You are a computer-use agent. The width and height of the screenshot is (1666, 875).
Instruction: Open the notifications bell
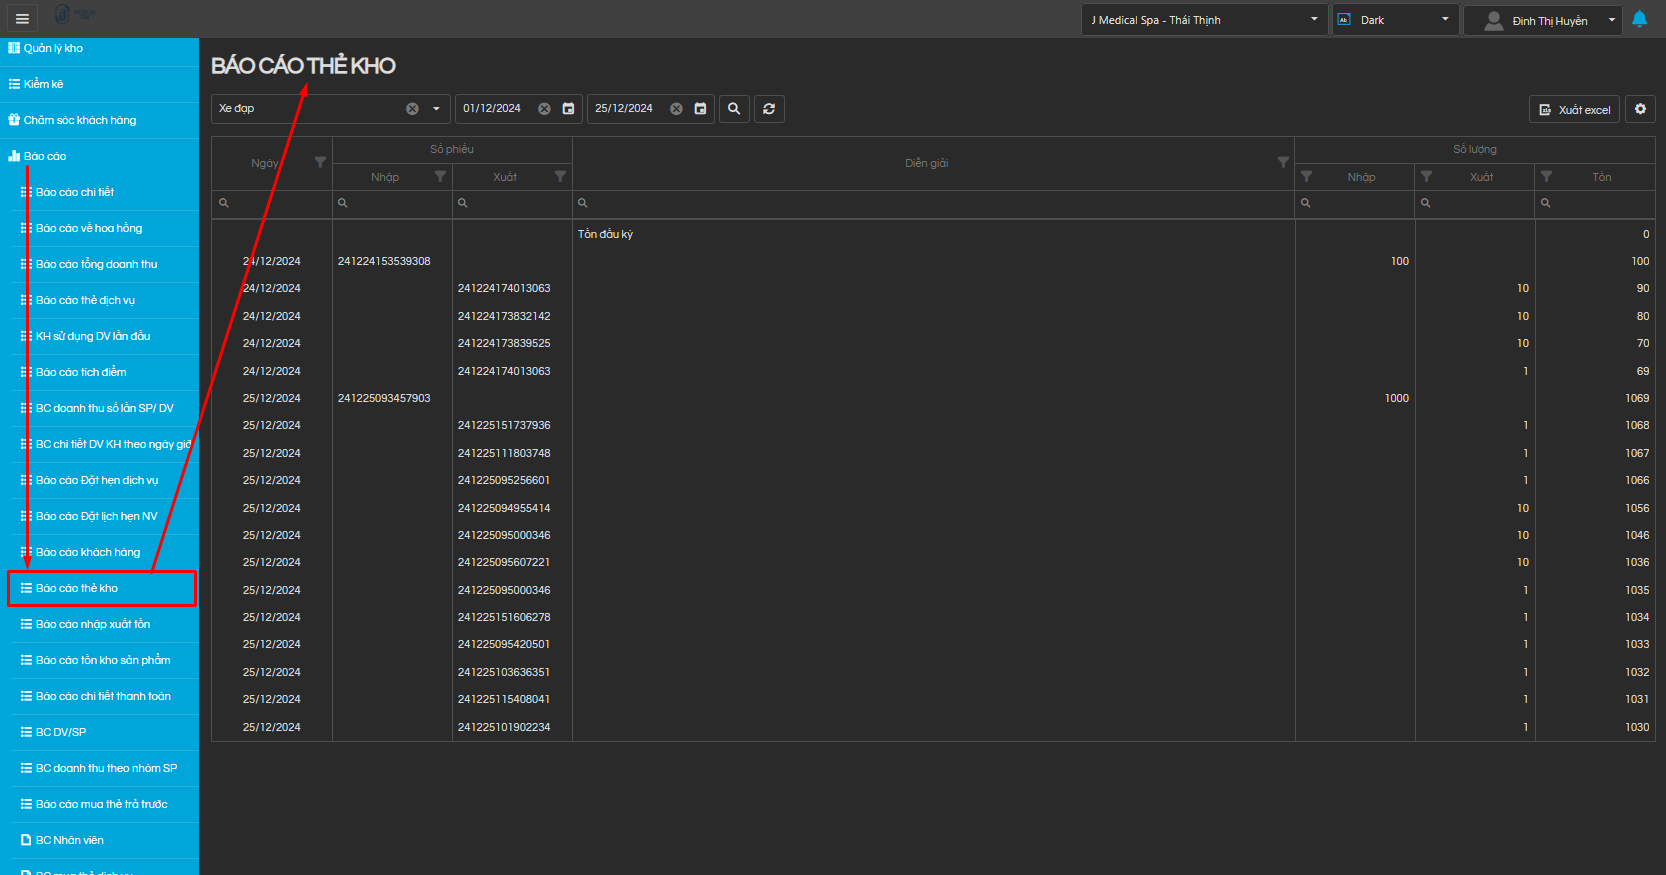pyautogui.click(x=1639, y=19)
